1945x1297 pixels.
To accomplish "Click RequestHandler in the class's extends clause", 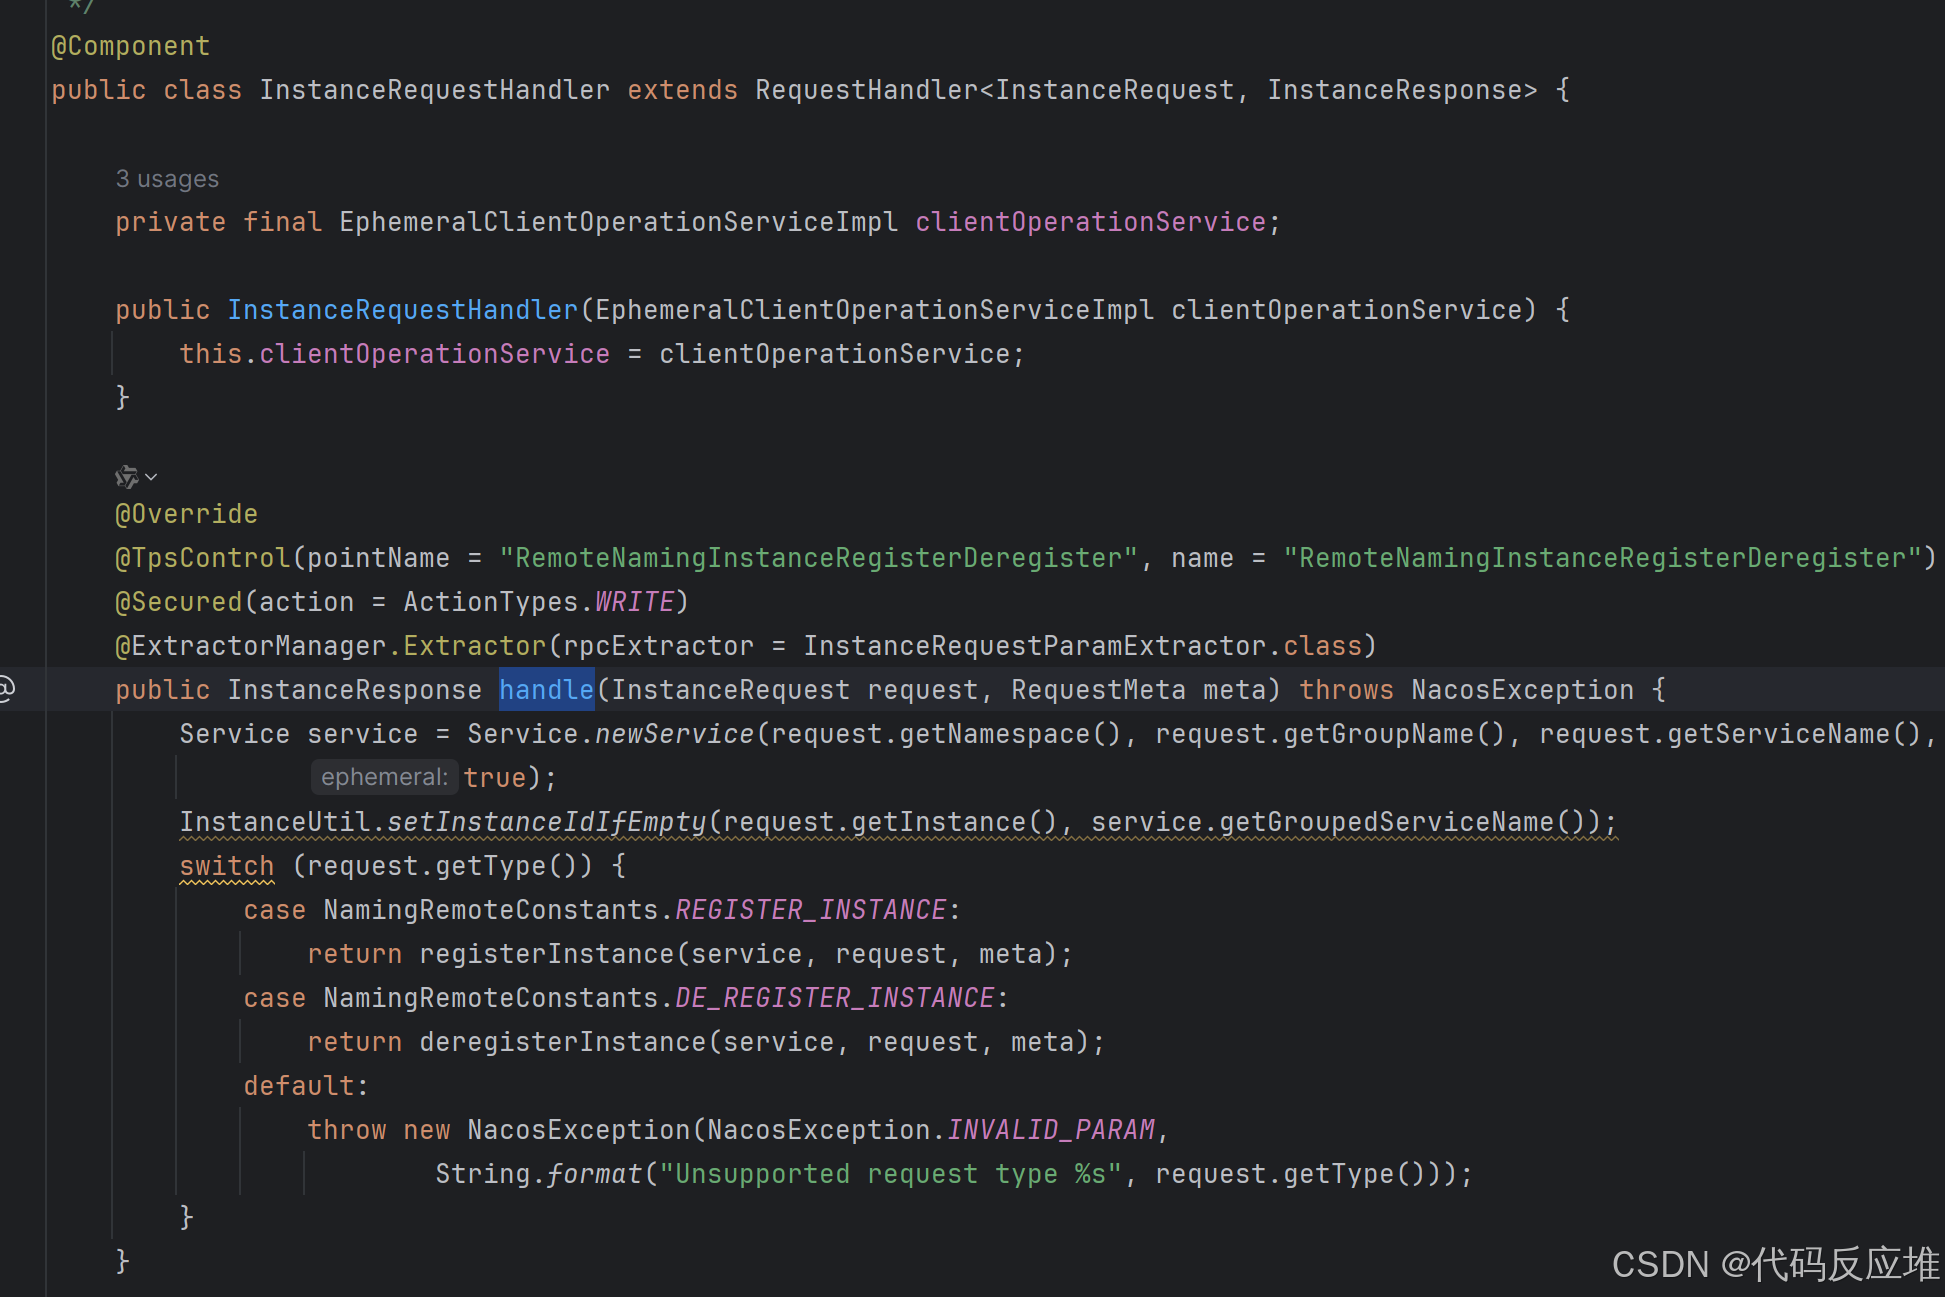I will tap(866, 90).
